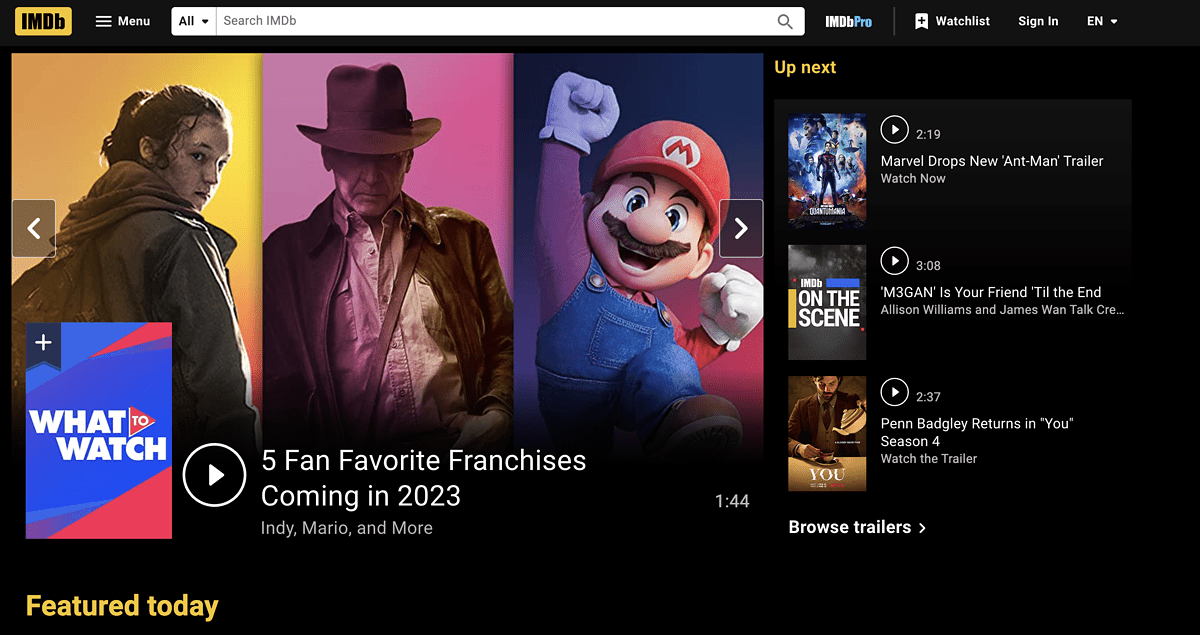
Task: Open "'M3GAN' Is Your Friend 'Til the End"
Action: pos(991,292)
